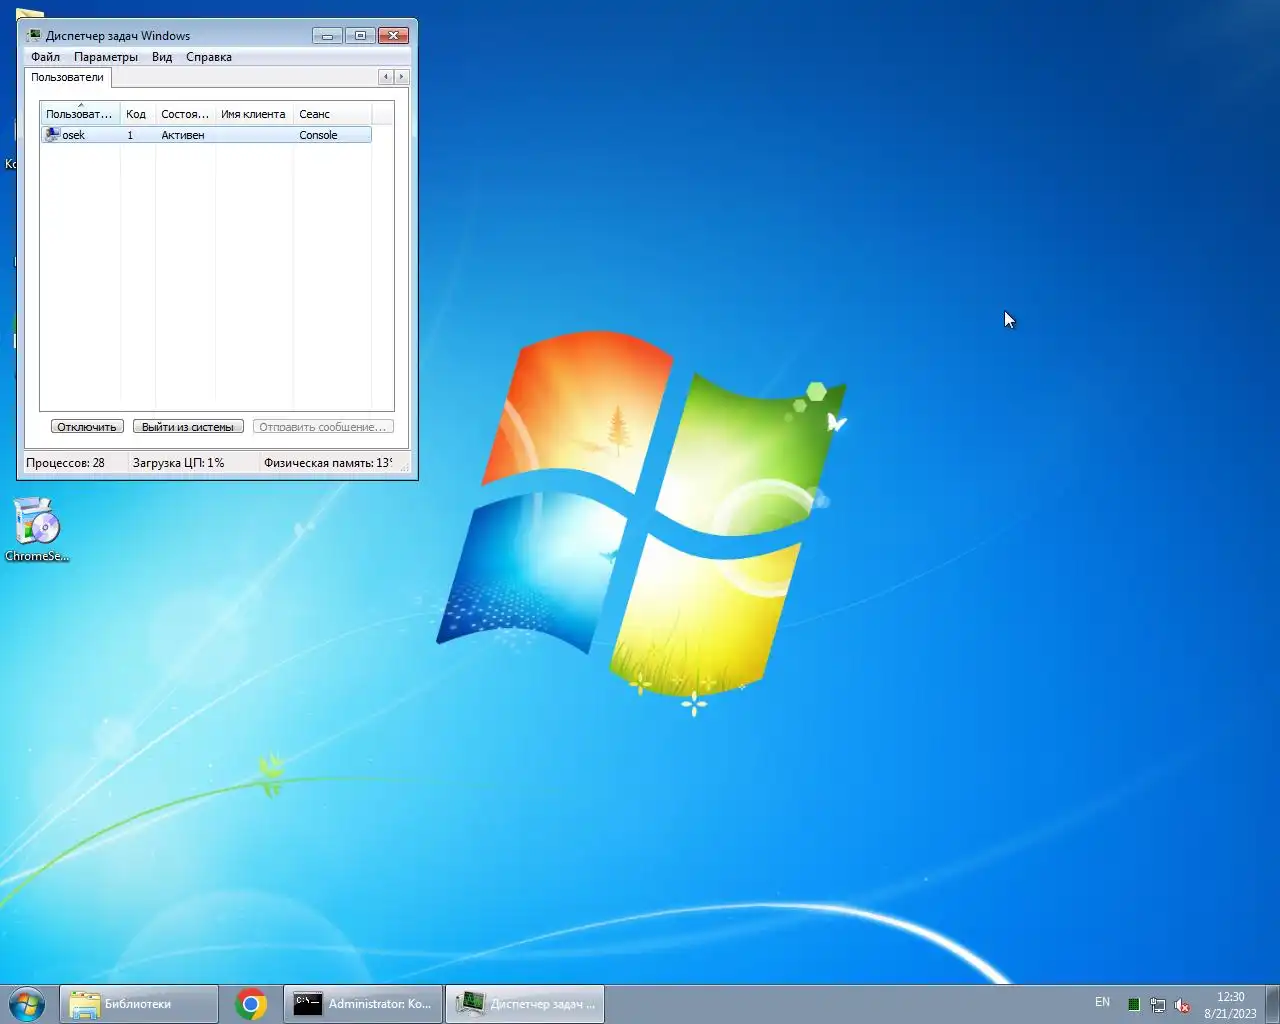Open the Windows Start menu orb
Viewport: 1280px width, 1024px height.
point(27,1004)
